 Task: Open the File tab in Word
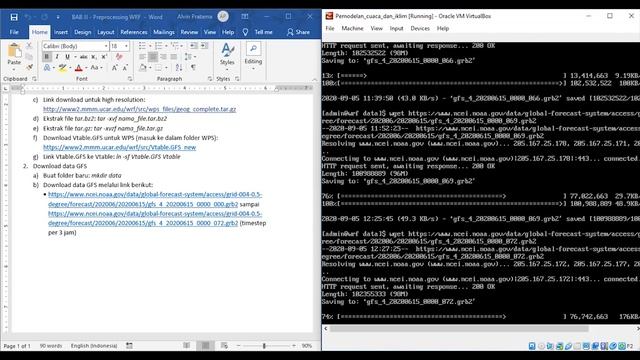[14, 32]
